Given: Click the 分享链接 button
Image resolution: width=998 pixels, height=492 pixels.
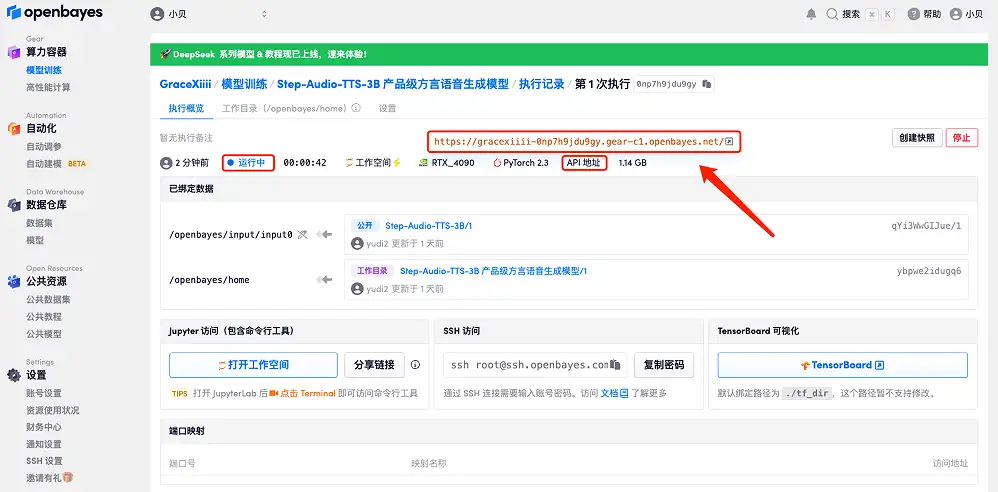Looking at the screenshot, I should pyautogui.click(x=374, y=365).
